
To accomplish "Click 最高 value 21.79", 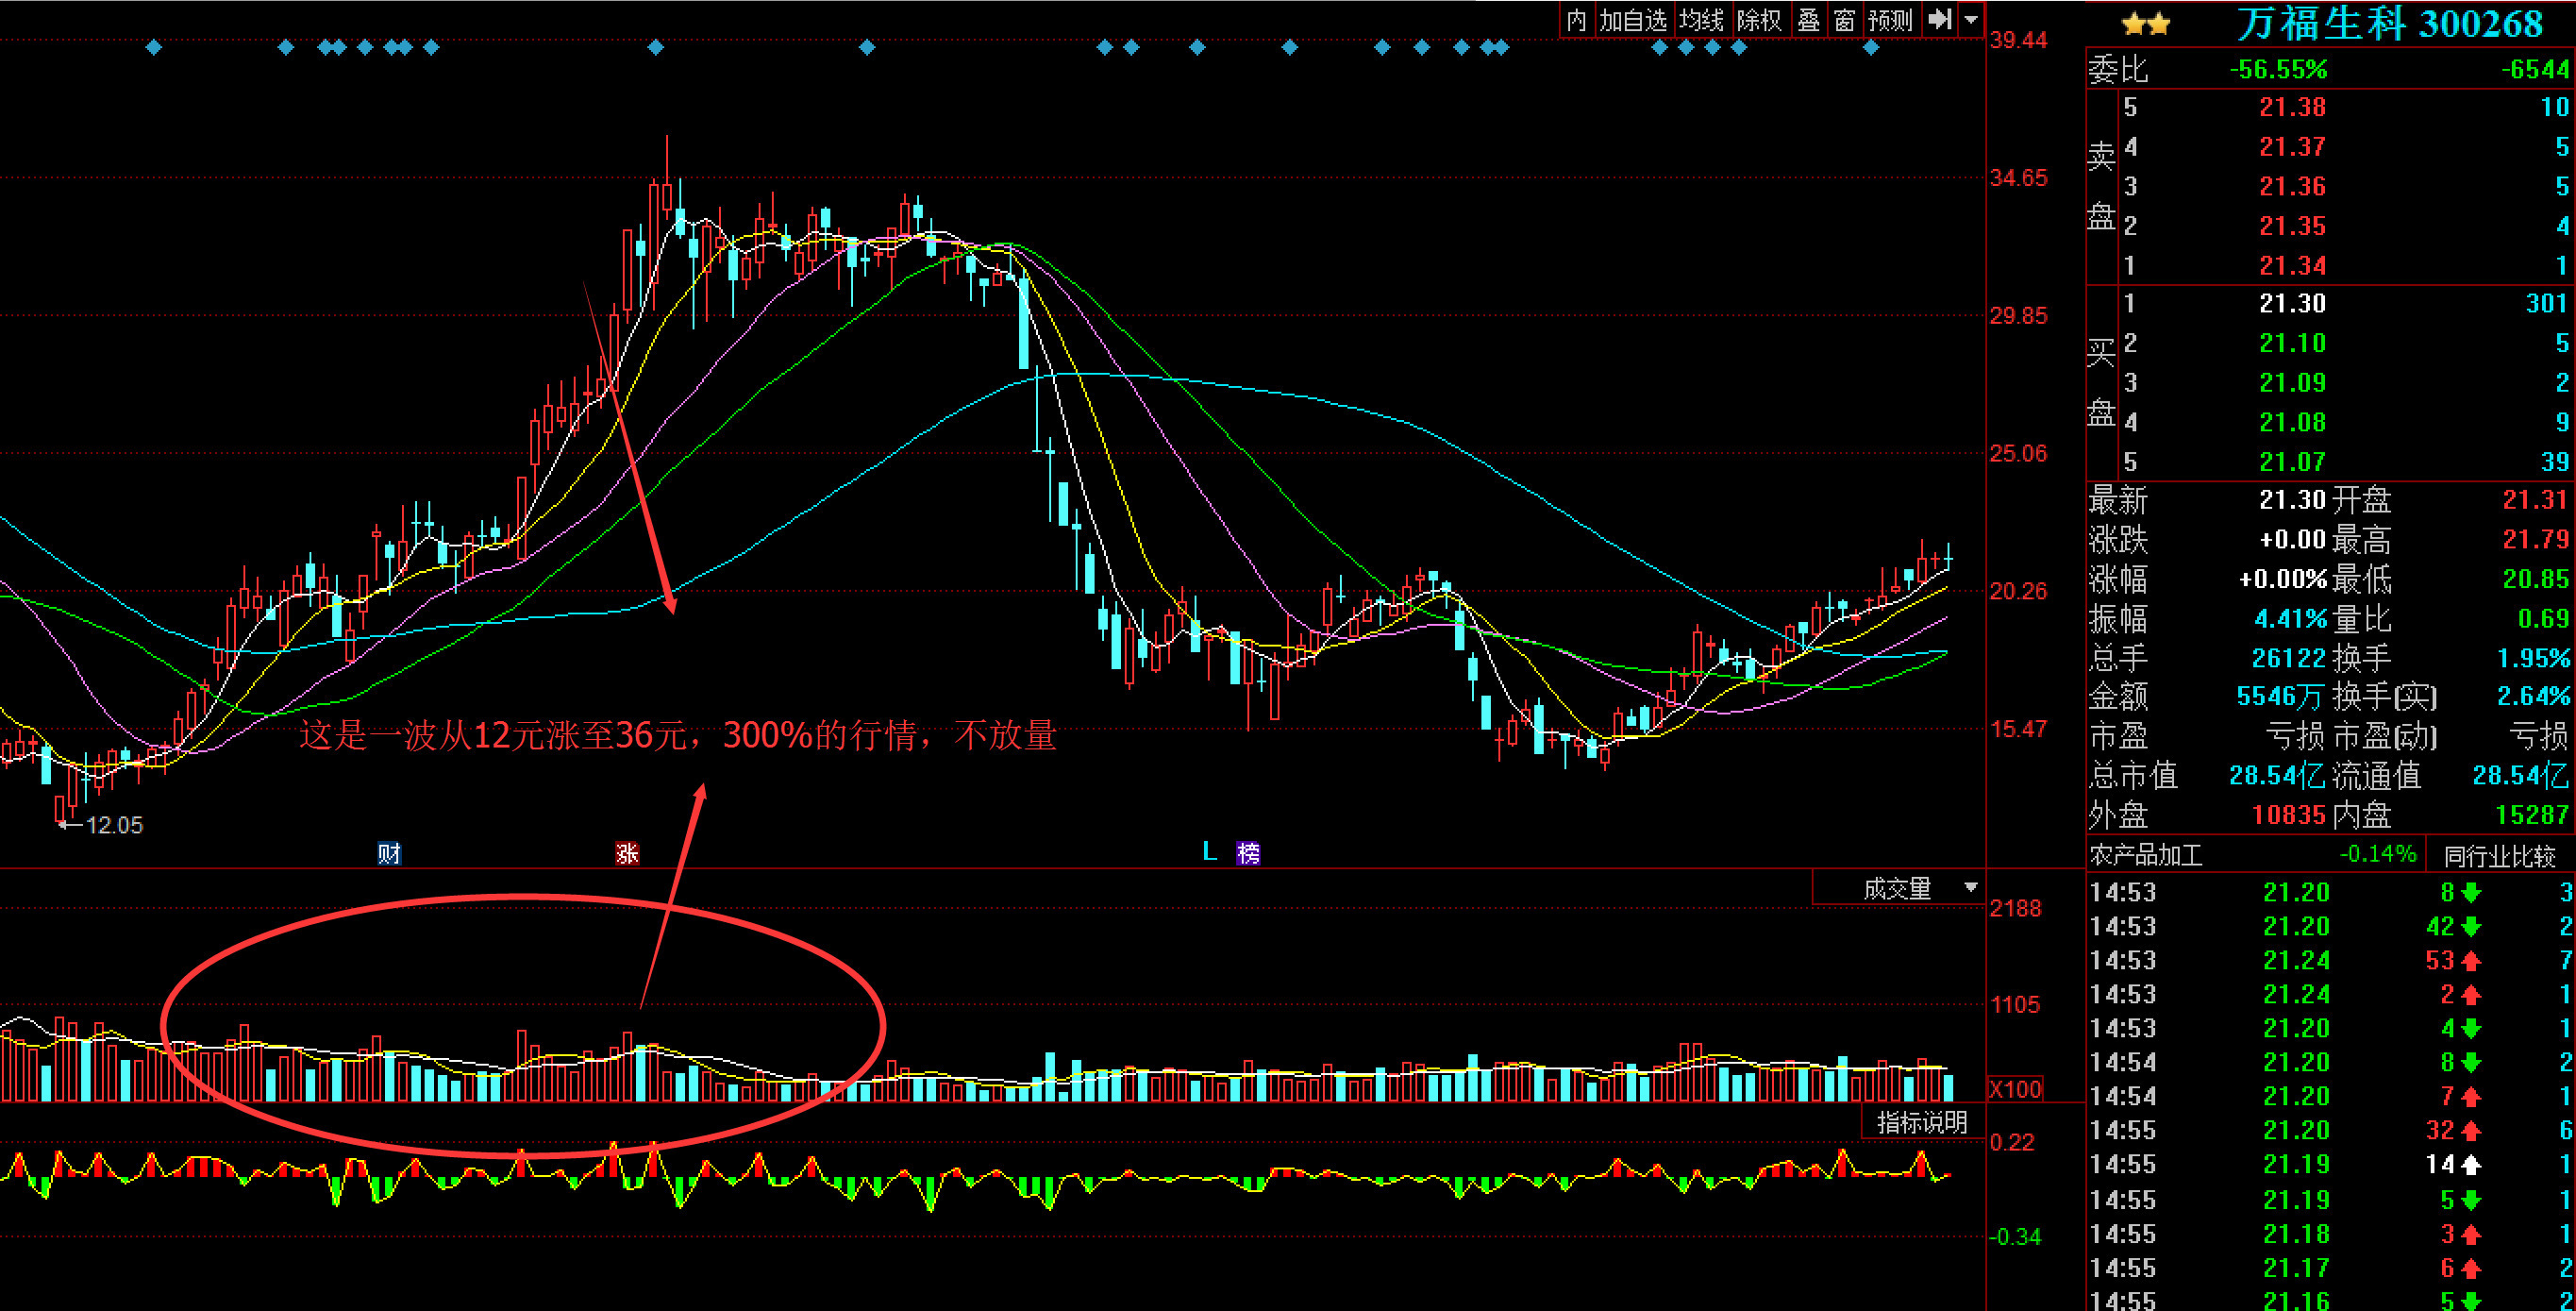I will click(2535, 539).
